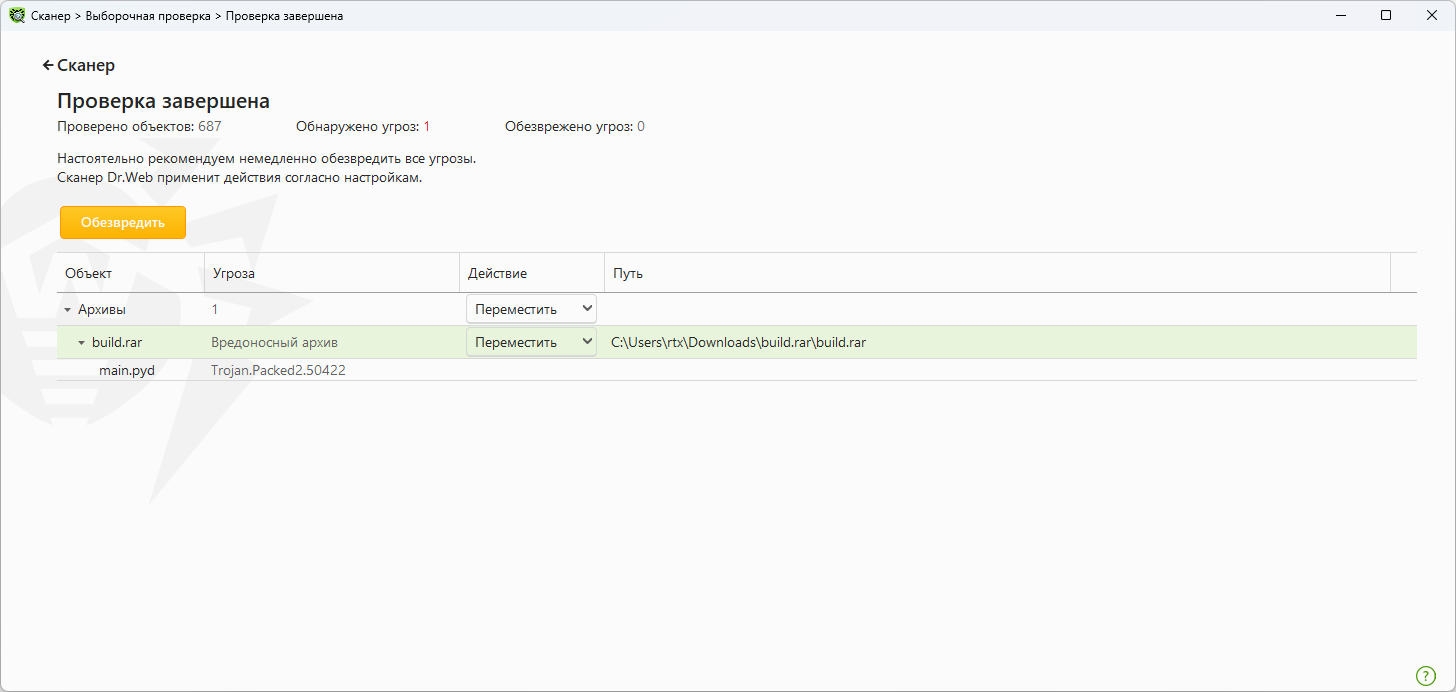Screen dimensions: 1456x692
Task: Click the Trojan.Packed2.50422 threat name
Action: pyautogui.click(x=278, y=370)
